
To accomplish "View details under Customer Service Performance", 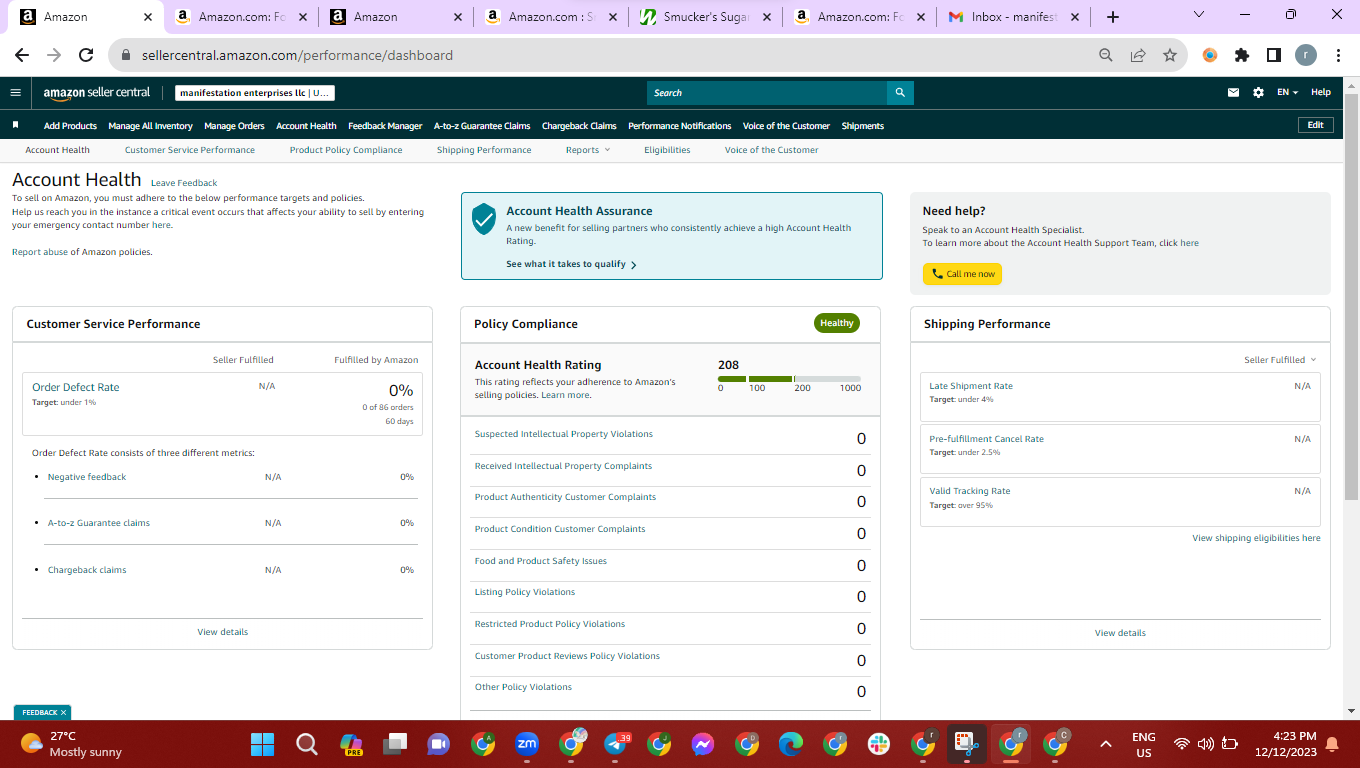I will pyautogui.click(x=223, y=632).
